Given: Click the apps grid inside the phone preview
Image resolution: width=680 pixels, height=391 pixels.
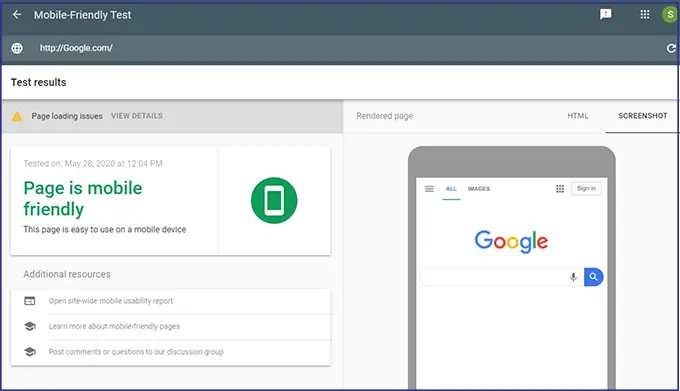Looking at the screenshot, I should pos(560,189).
